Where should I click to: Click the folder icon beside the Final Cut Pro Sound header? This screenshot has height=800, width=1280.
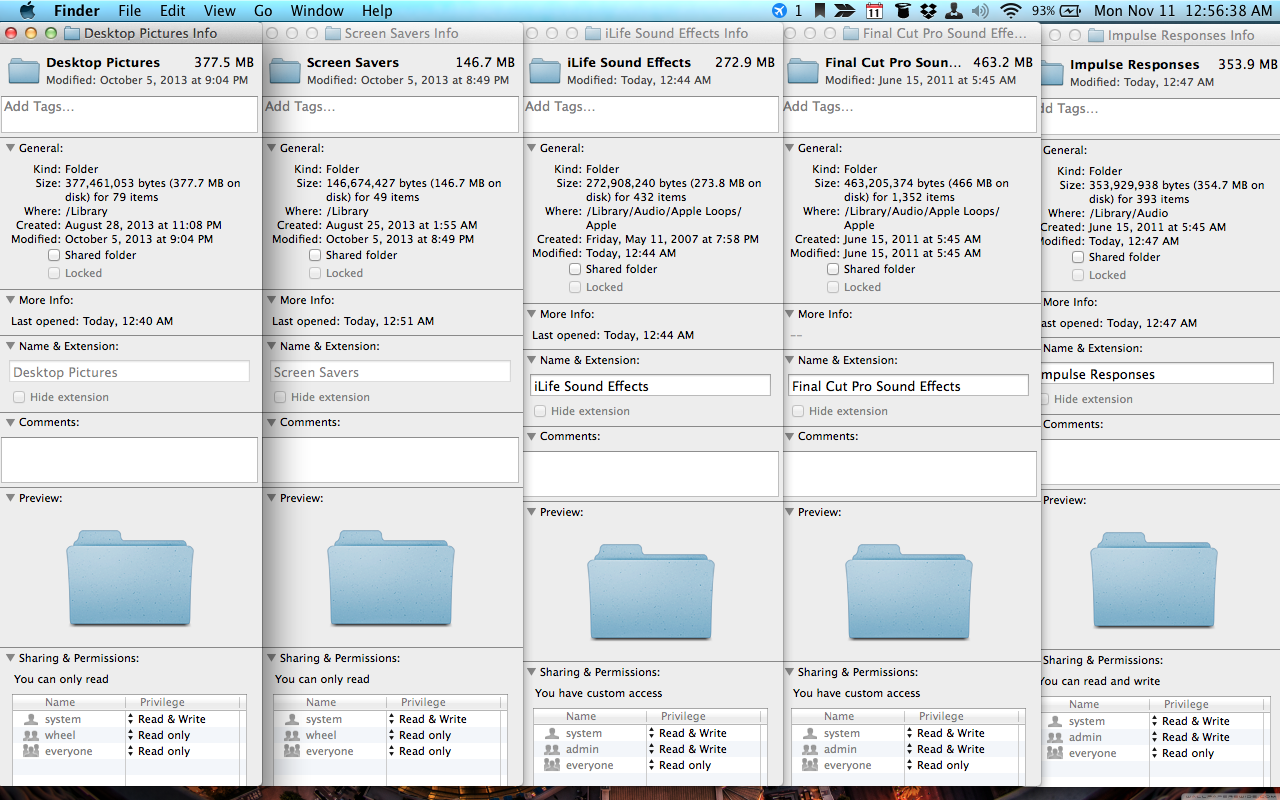coord(803,70)
